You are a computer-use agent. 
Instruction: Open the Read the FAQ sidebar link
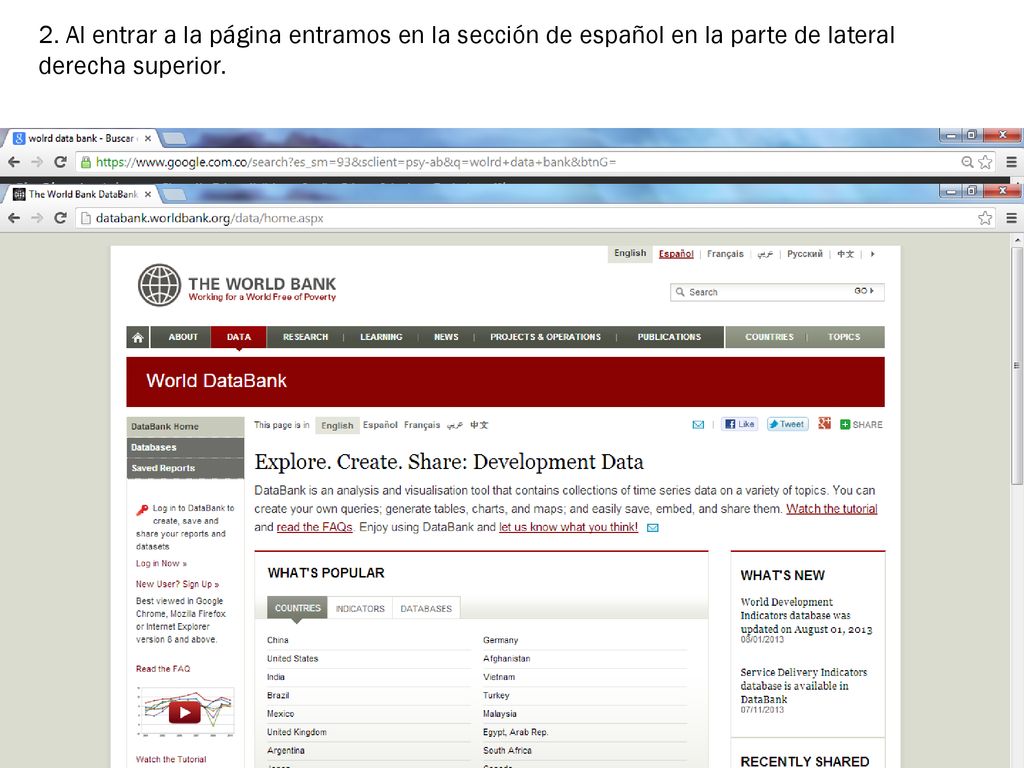[x=163, y=669]
